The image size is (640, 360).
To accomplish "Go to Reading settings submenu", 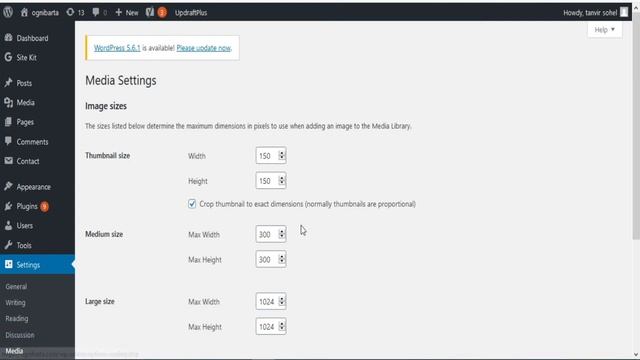I will [17, 318].
